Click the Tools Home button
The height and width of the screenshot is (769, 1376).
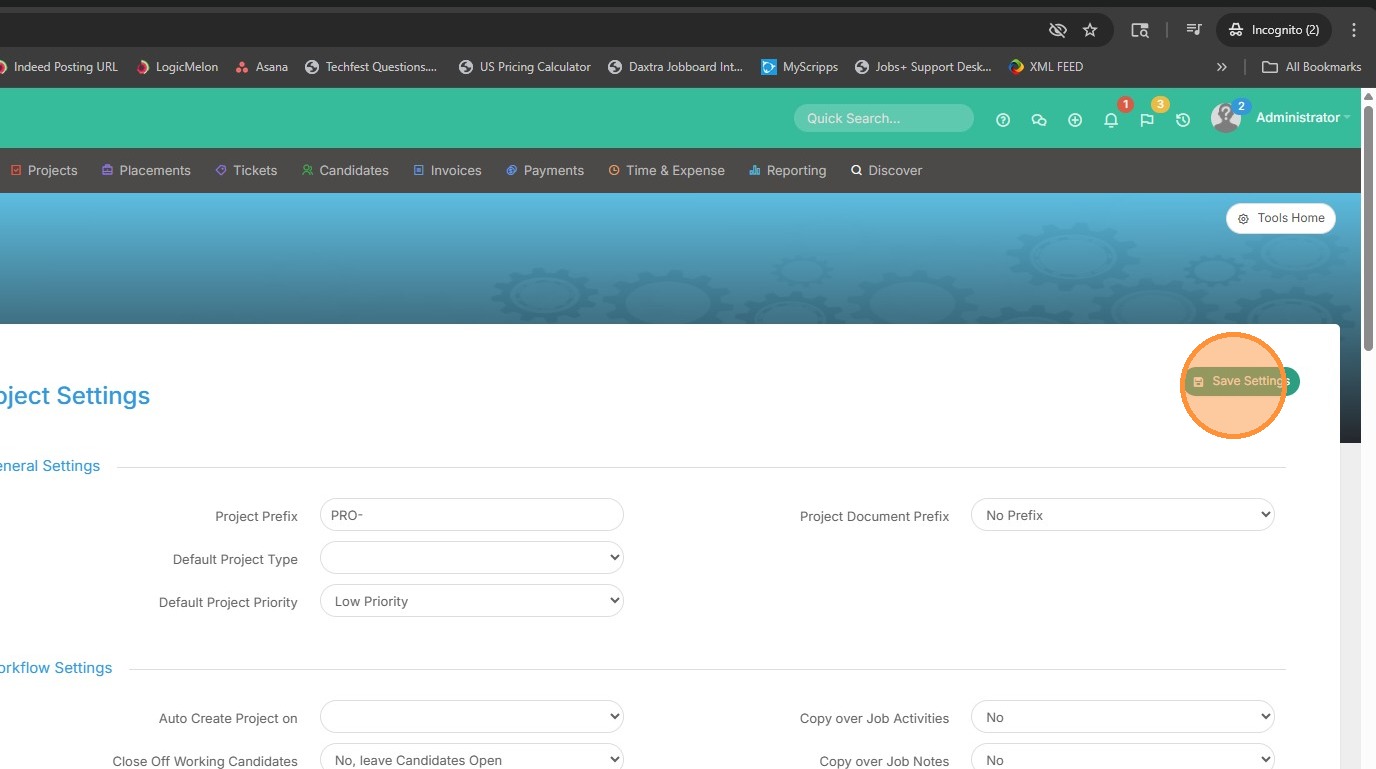pyautogui.click(x=1280, y=218)
